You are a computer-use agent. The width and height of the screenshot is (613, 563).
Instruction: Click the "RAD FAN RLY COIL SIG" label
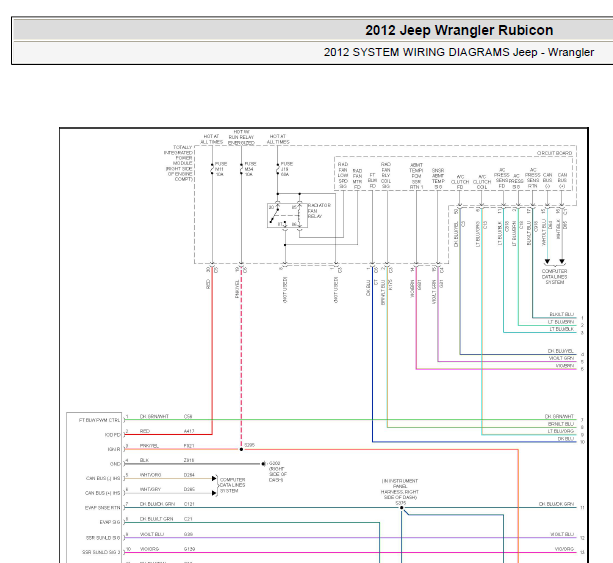pyautogui.click(x=386, y=175)
